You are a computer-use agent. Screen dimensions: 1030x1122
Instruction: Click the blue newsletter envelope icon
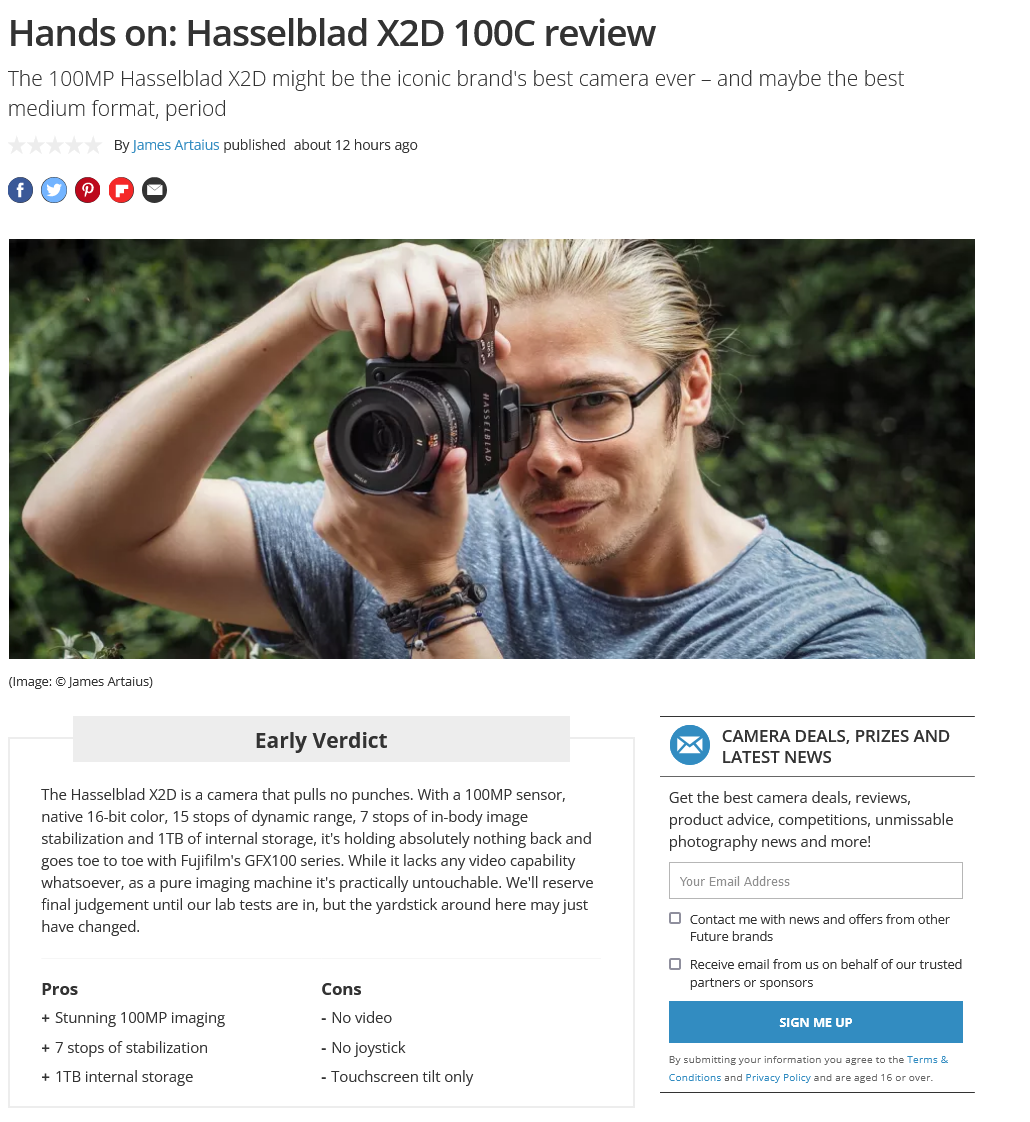(x=689, y=746)
